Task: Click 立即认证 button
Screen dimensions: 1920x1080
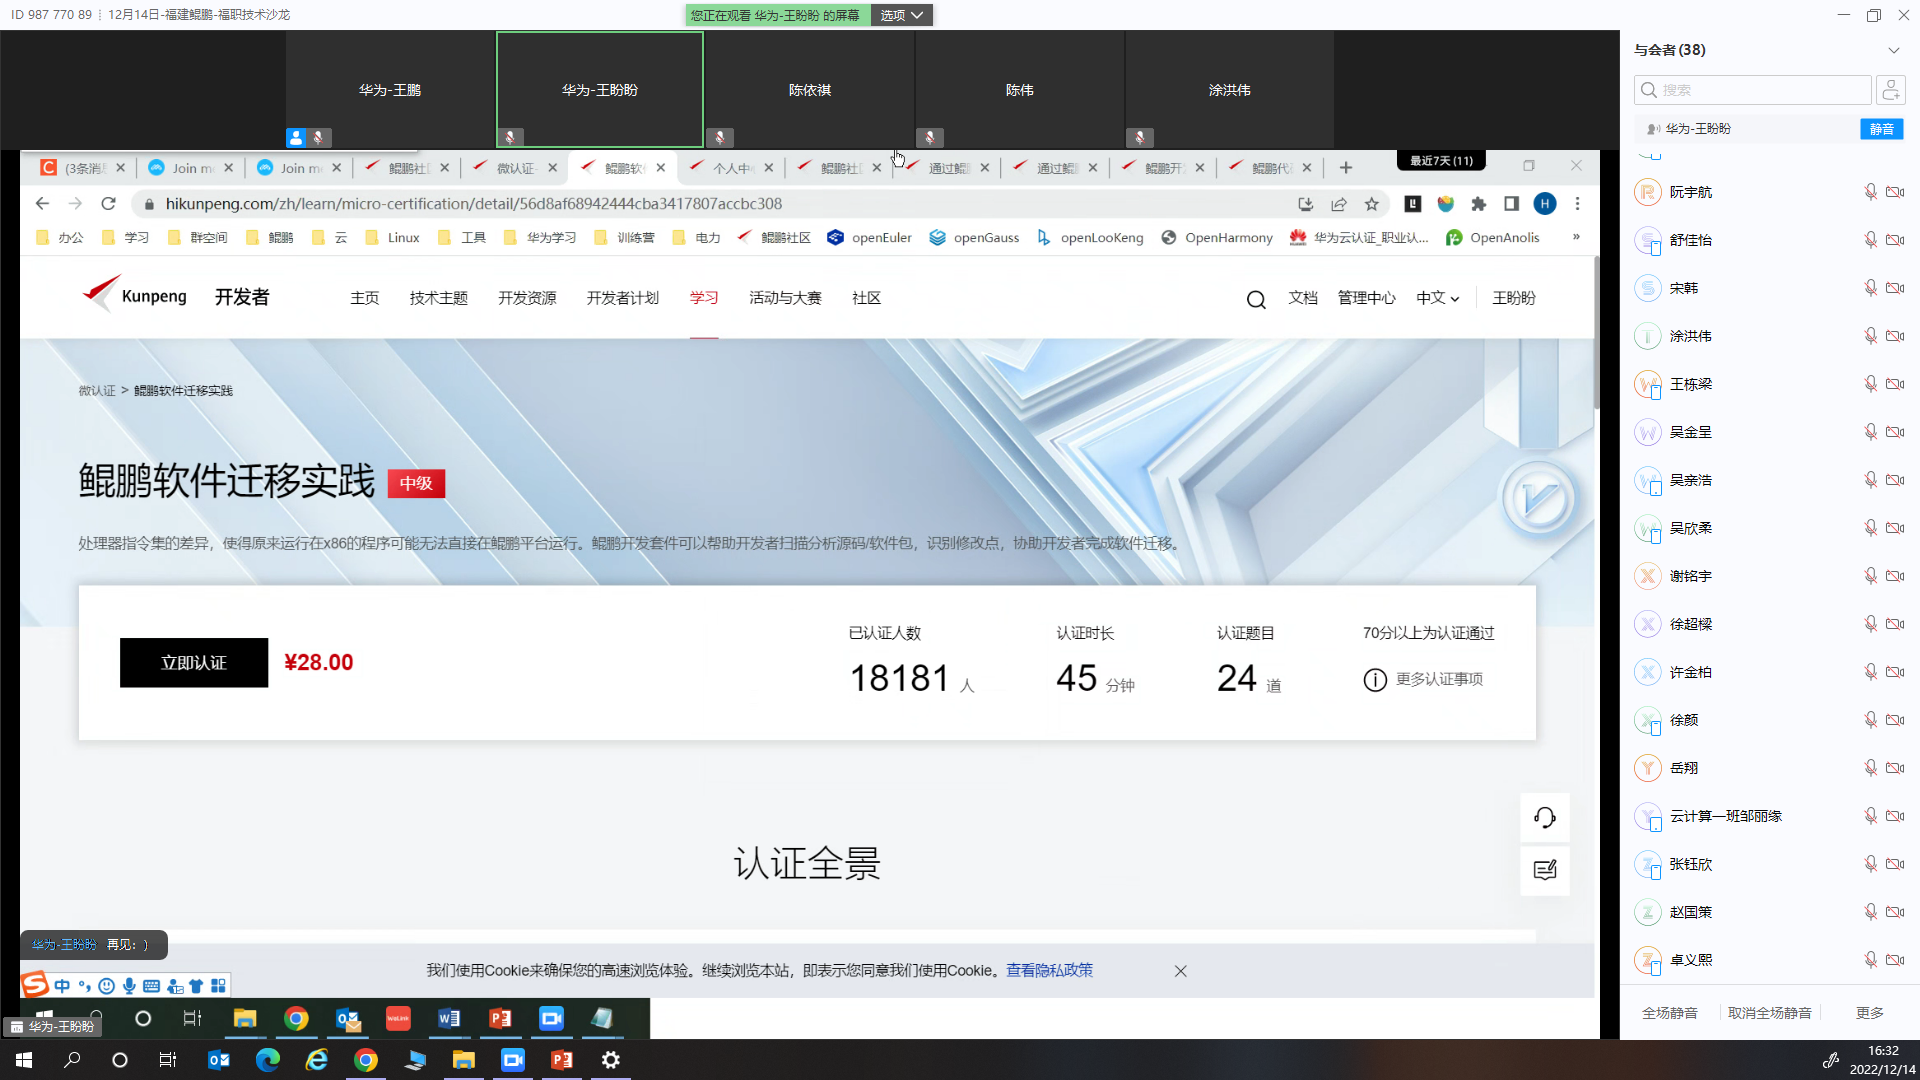Action: pyautogui.click(x=194, y=663)
